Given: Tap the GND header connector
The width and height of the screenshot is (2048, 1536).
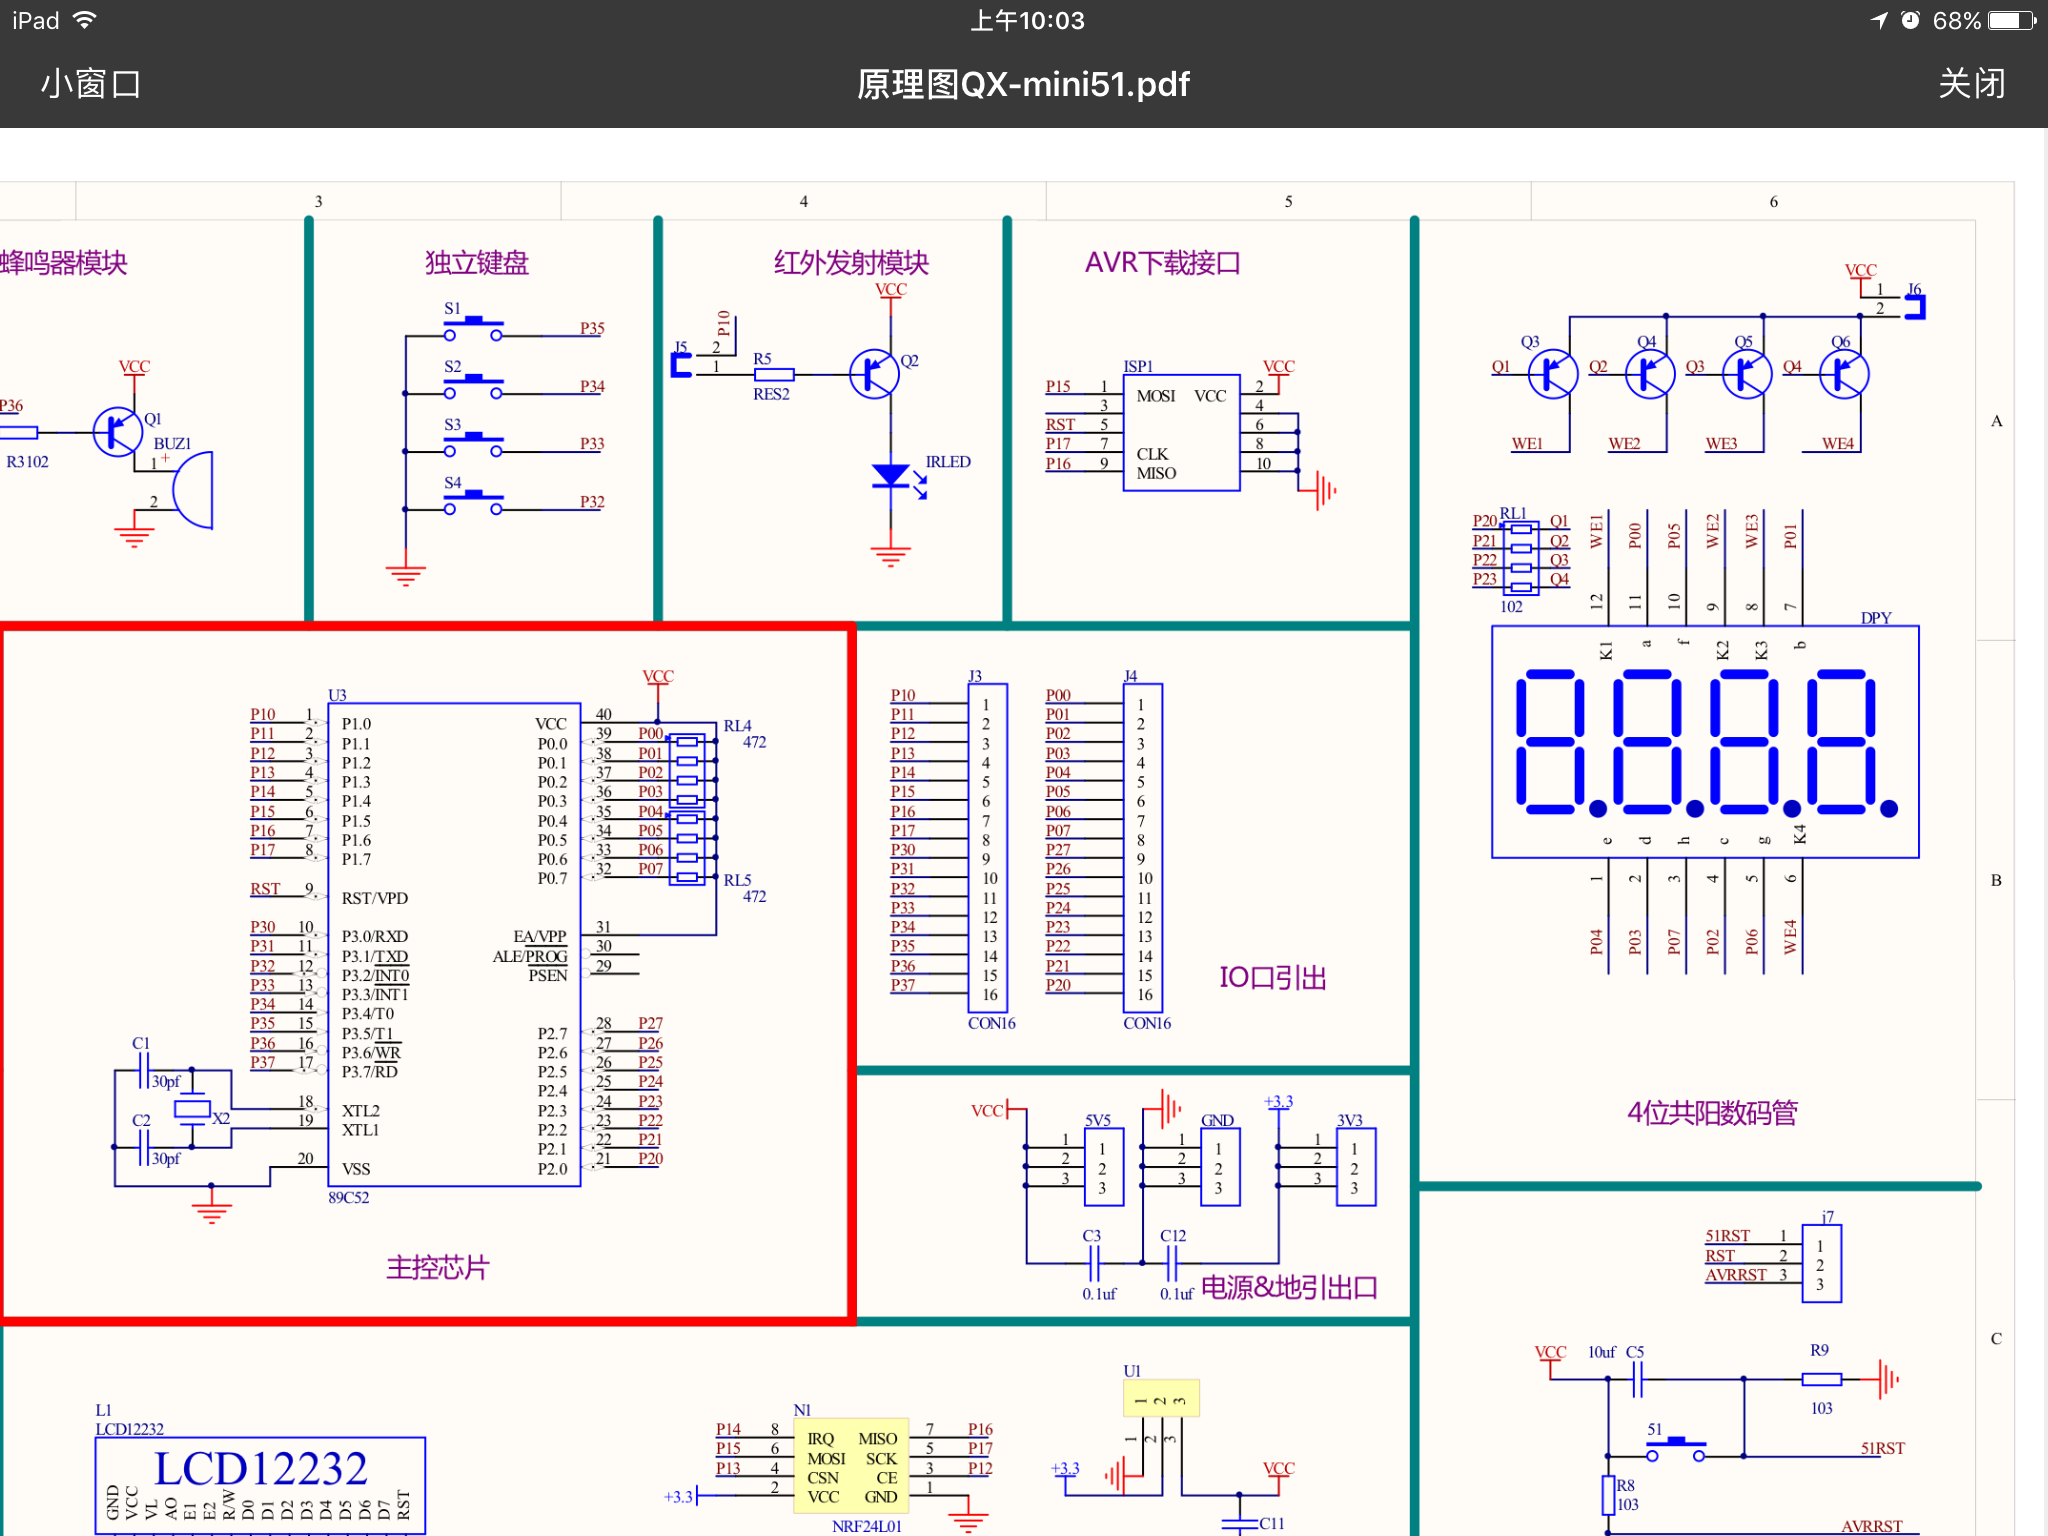Looking at the screenshot, I should [x=1219, y=1167].
